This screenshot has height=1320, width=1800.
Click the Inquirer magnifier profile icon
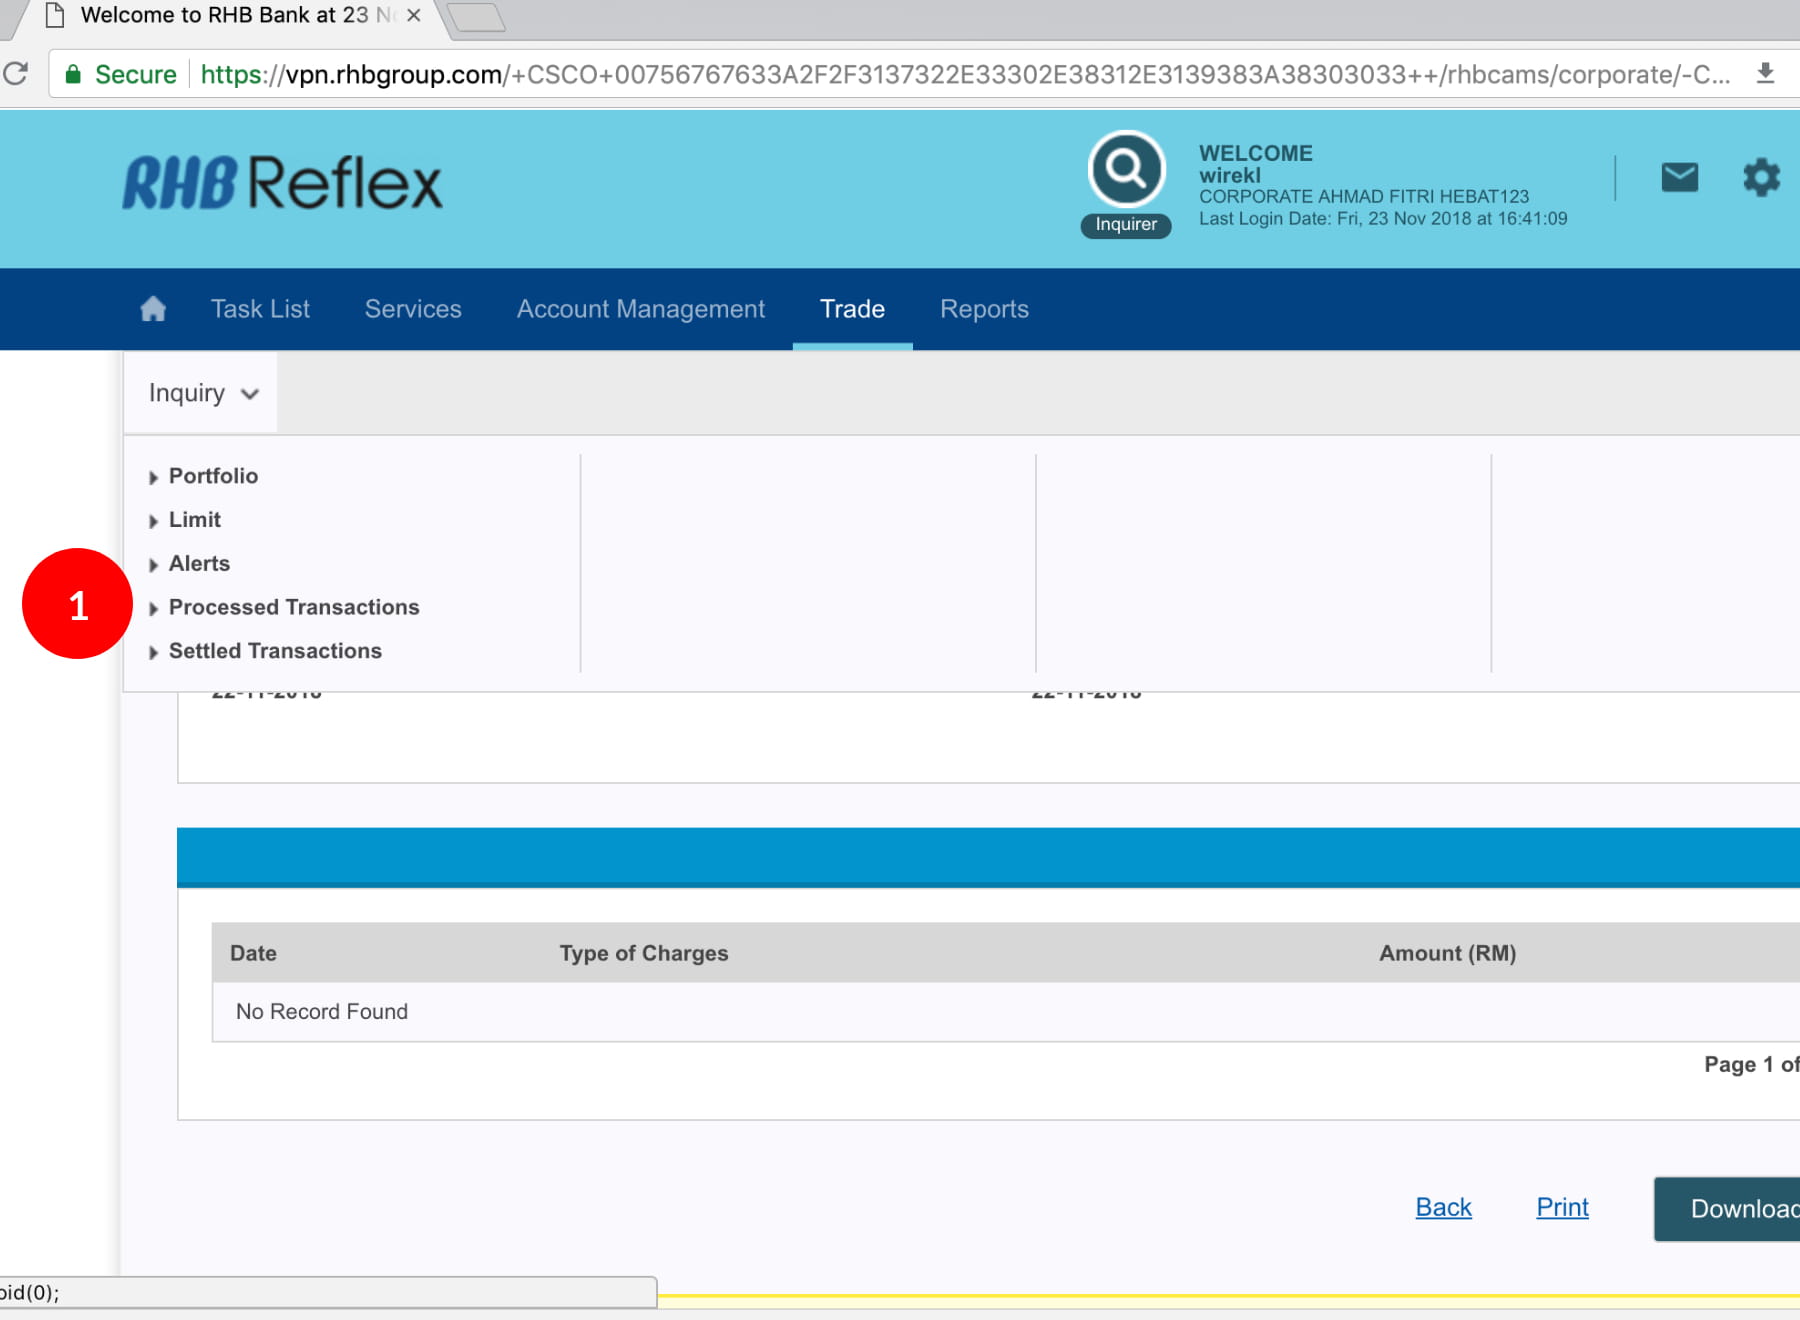(x=1126, y=170)
